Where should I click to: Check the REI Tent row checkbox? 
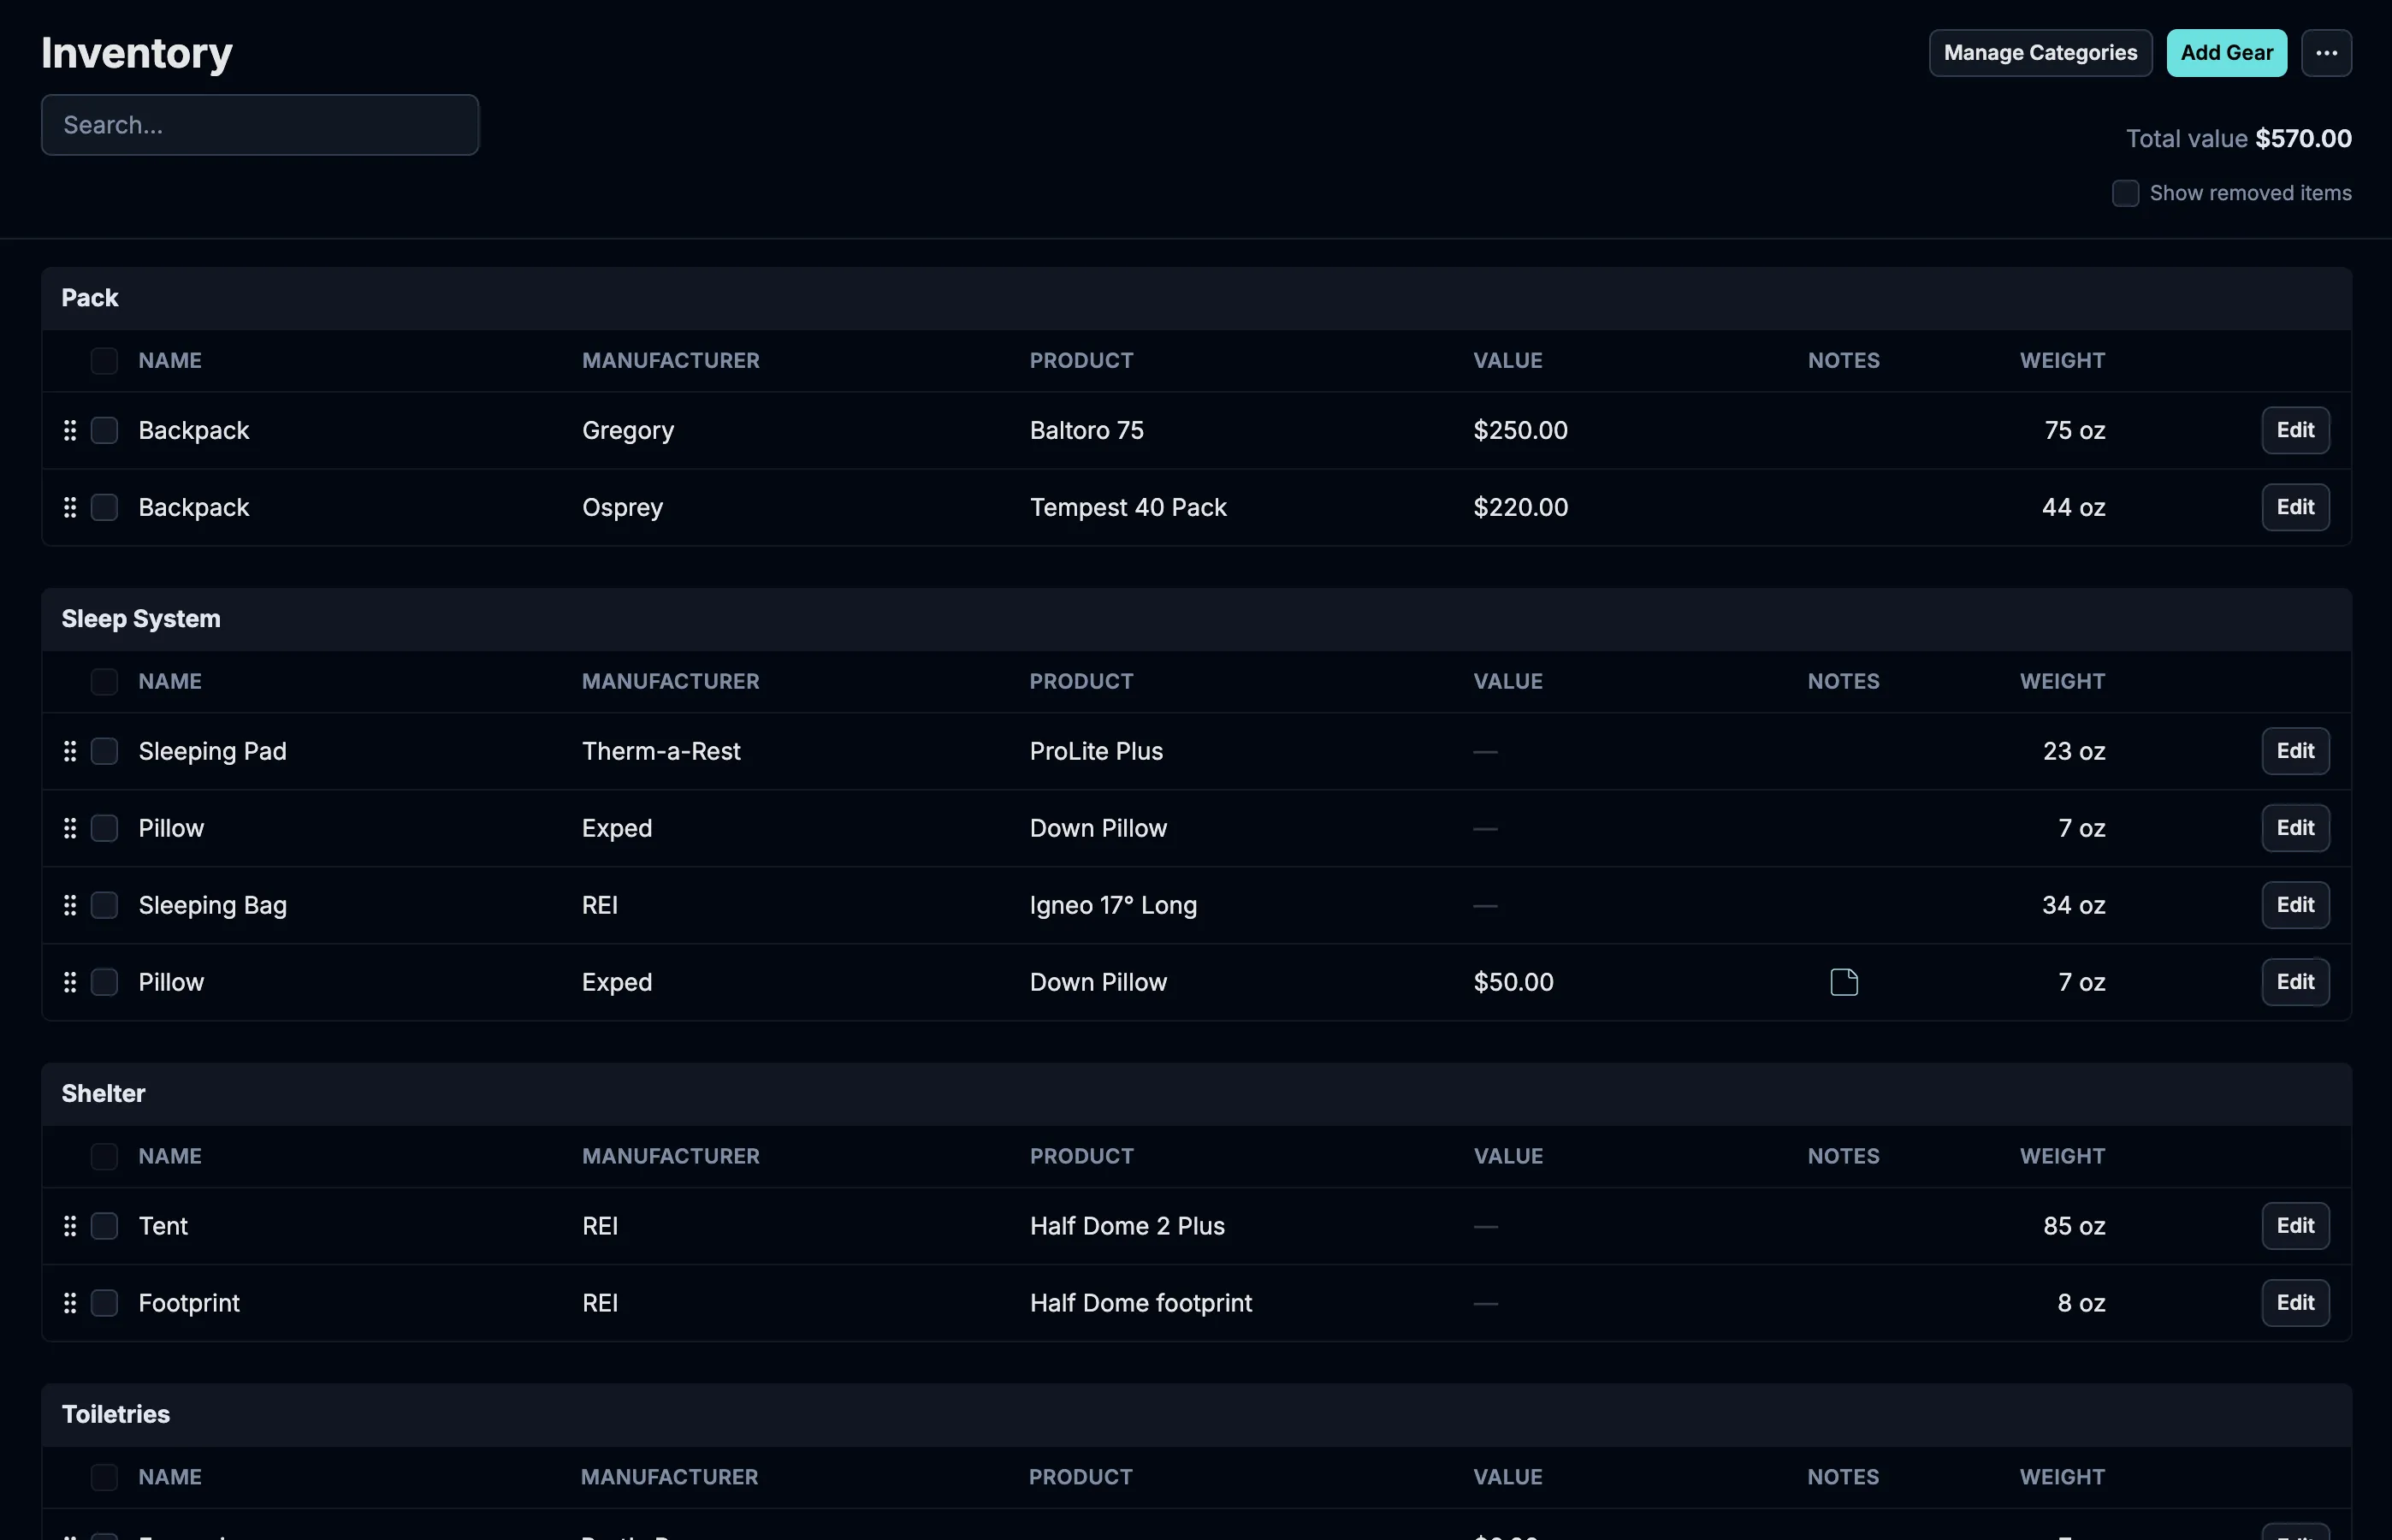click(x=104, y=1225)
